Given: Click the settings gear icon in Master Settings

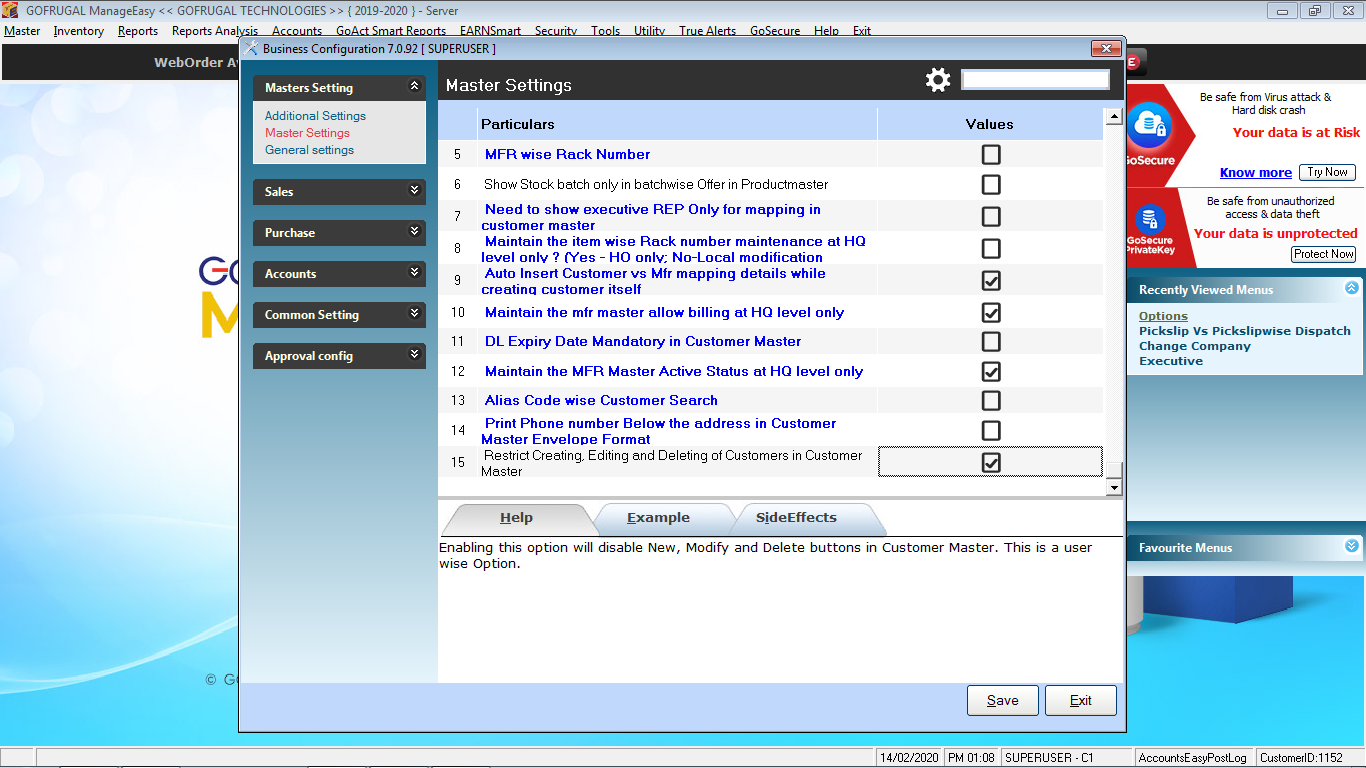Looking at the screenshot, I should (938, 80).
